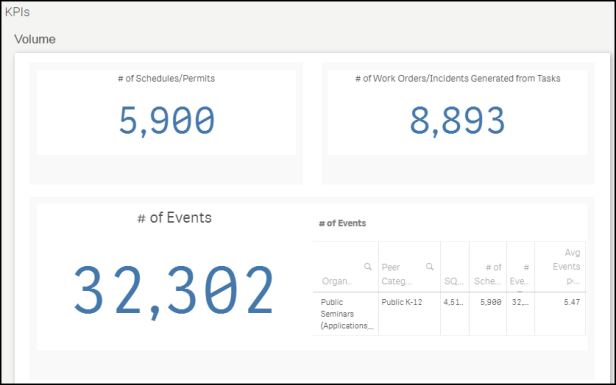
Task: Click the 4,51.. square footage cell
Action: pyautogui.click(x=454, y=302)
